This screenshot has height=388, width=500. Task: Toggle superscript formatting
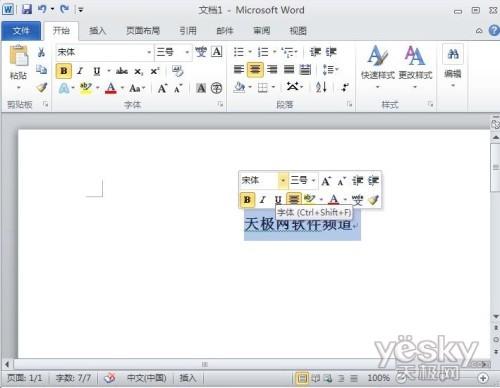pos(155,71)
